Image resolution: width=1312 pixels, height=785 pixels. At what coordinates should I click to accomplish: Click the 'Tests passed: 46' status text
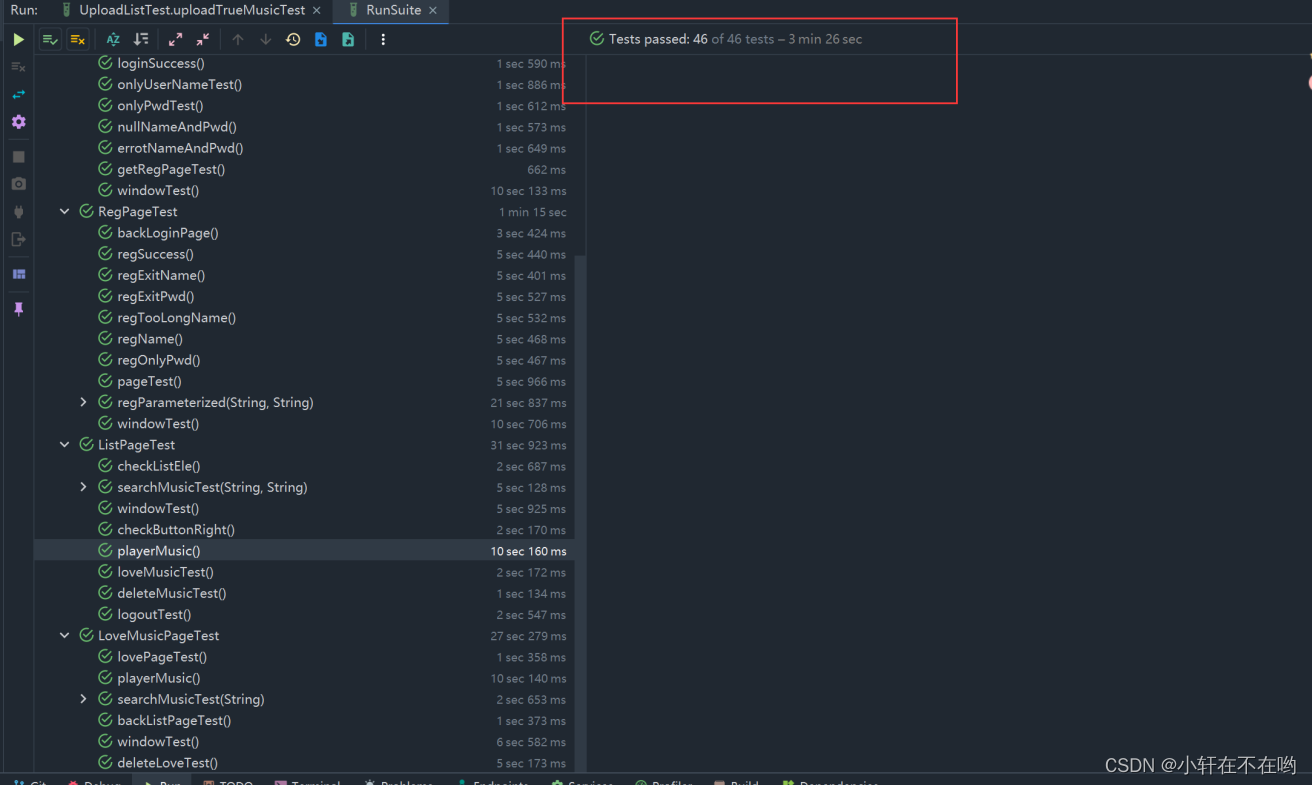tap(658, 39)
